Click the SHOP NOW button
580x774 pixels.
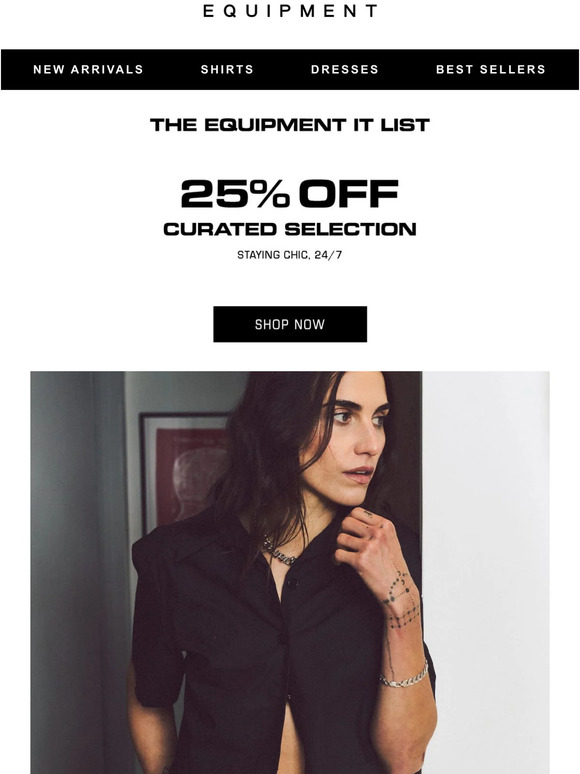[x=290, y=324]
